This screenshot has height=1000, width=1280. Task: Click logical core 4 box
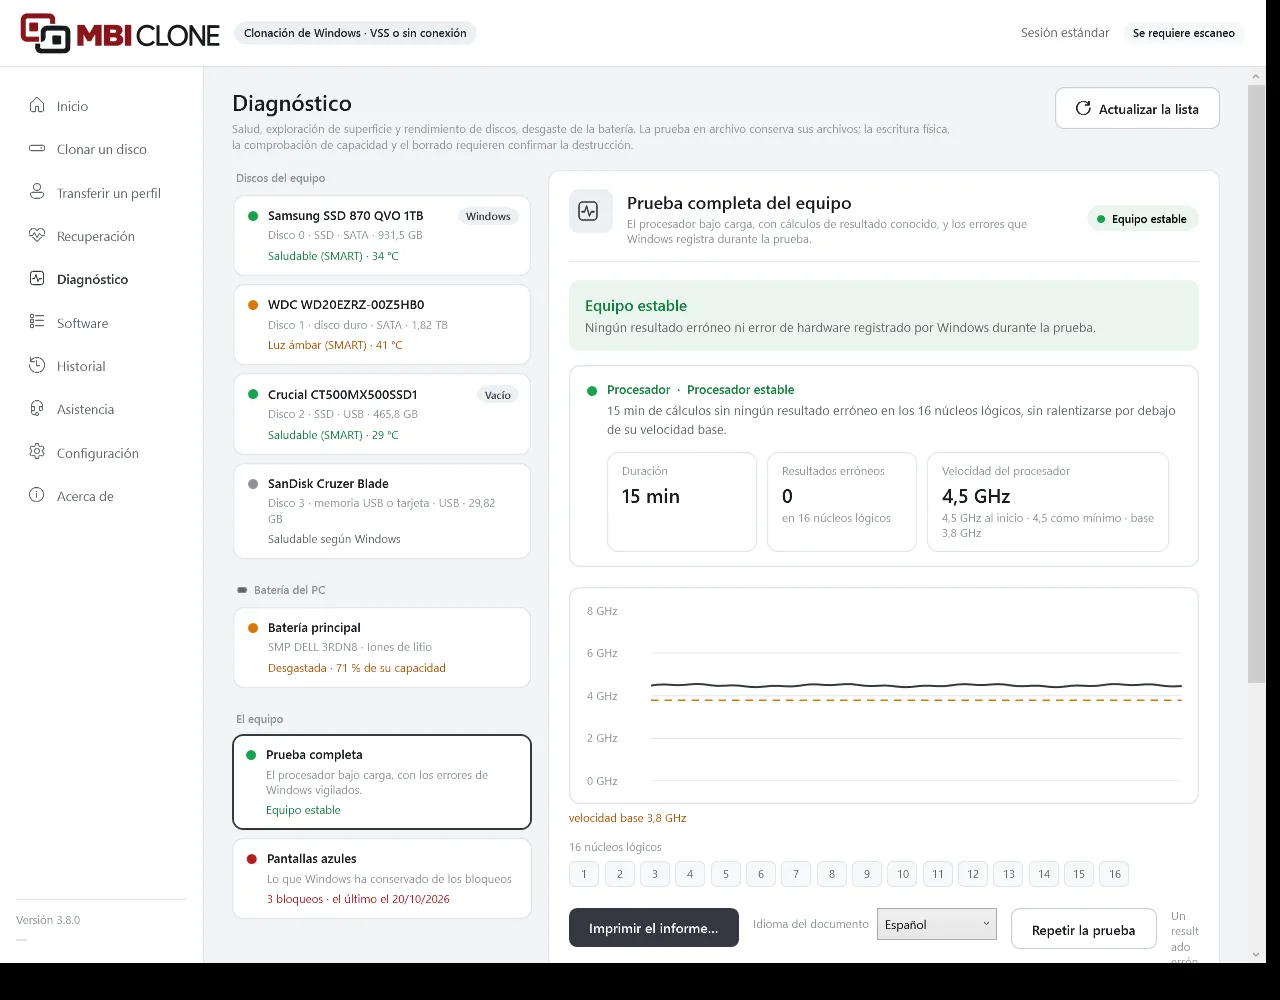[x=690, y=874]
